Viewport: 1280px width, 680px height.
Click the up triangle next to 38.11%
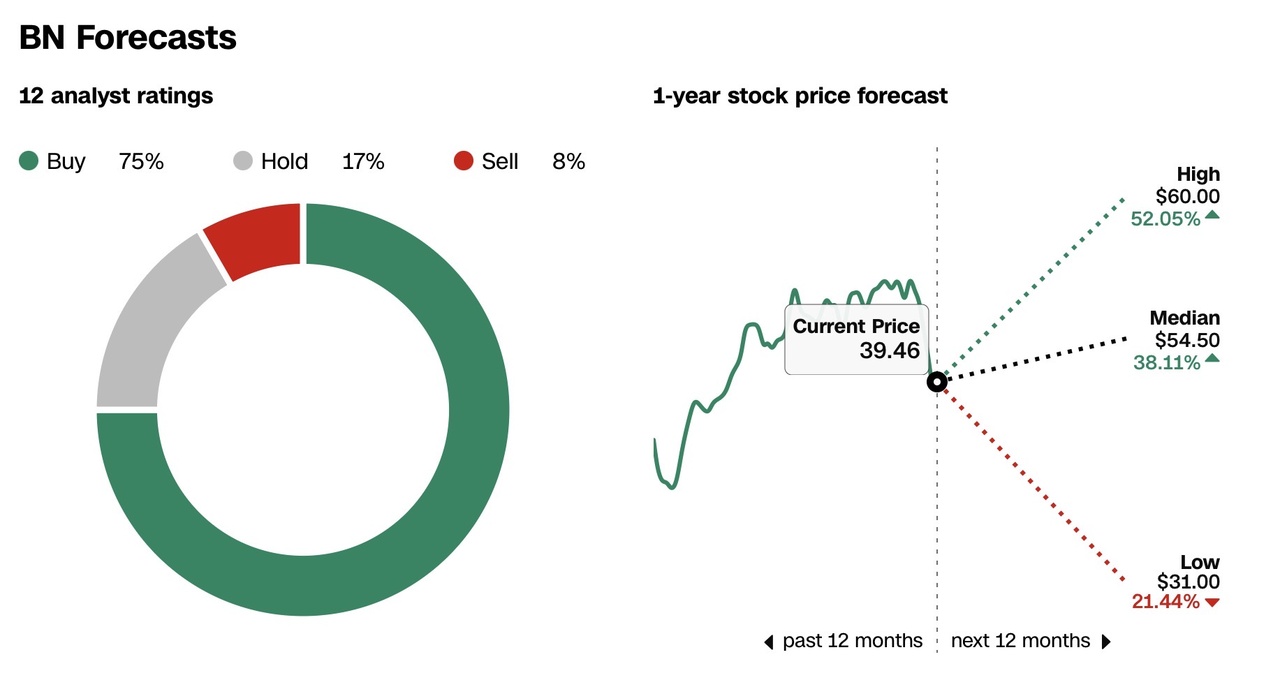[x=1212, y=359]
